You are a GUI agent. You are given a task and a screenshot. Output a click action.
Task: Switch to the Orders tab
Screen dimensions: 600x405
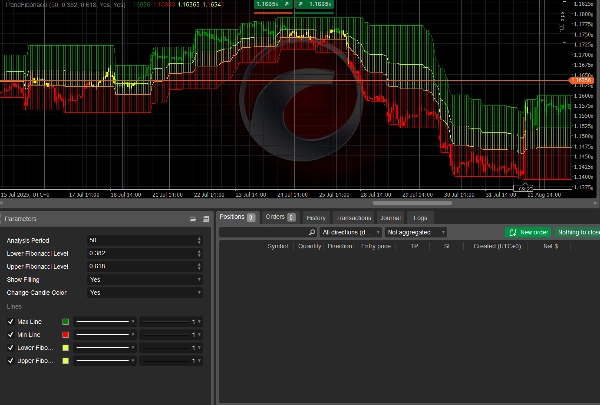click(x=280, y=217)
